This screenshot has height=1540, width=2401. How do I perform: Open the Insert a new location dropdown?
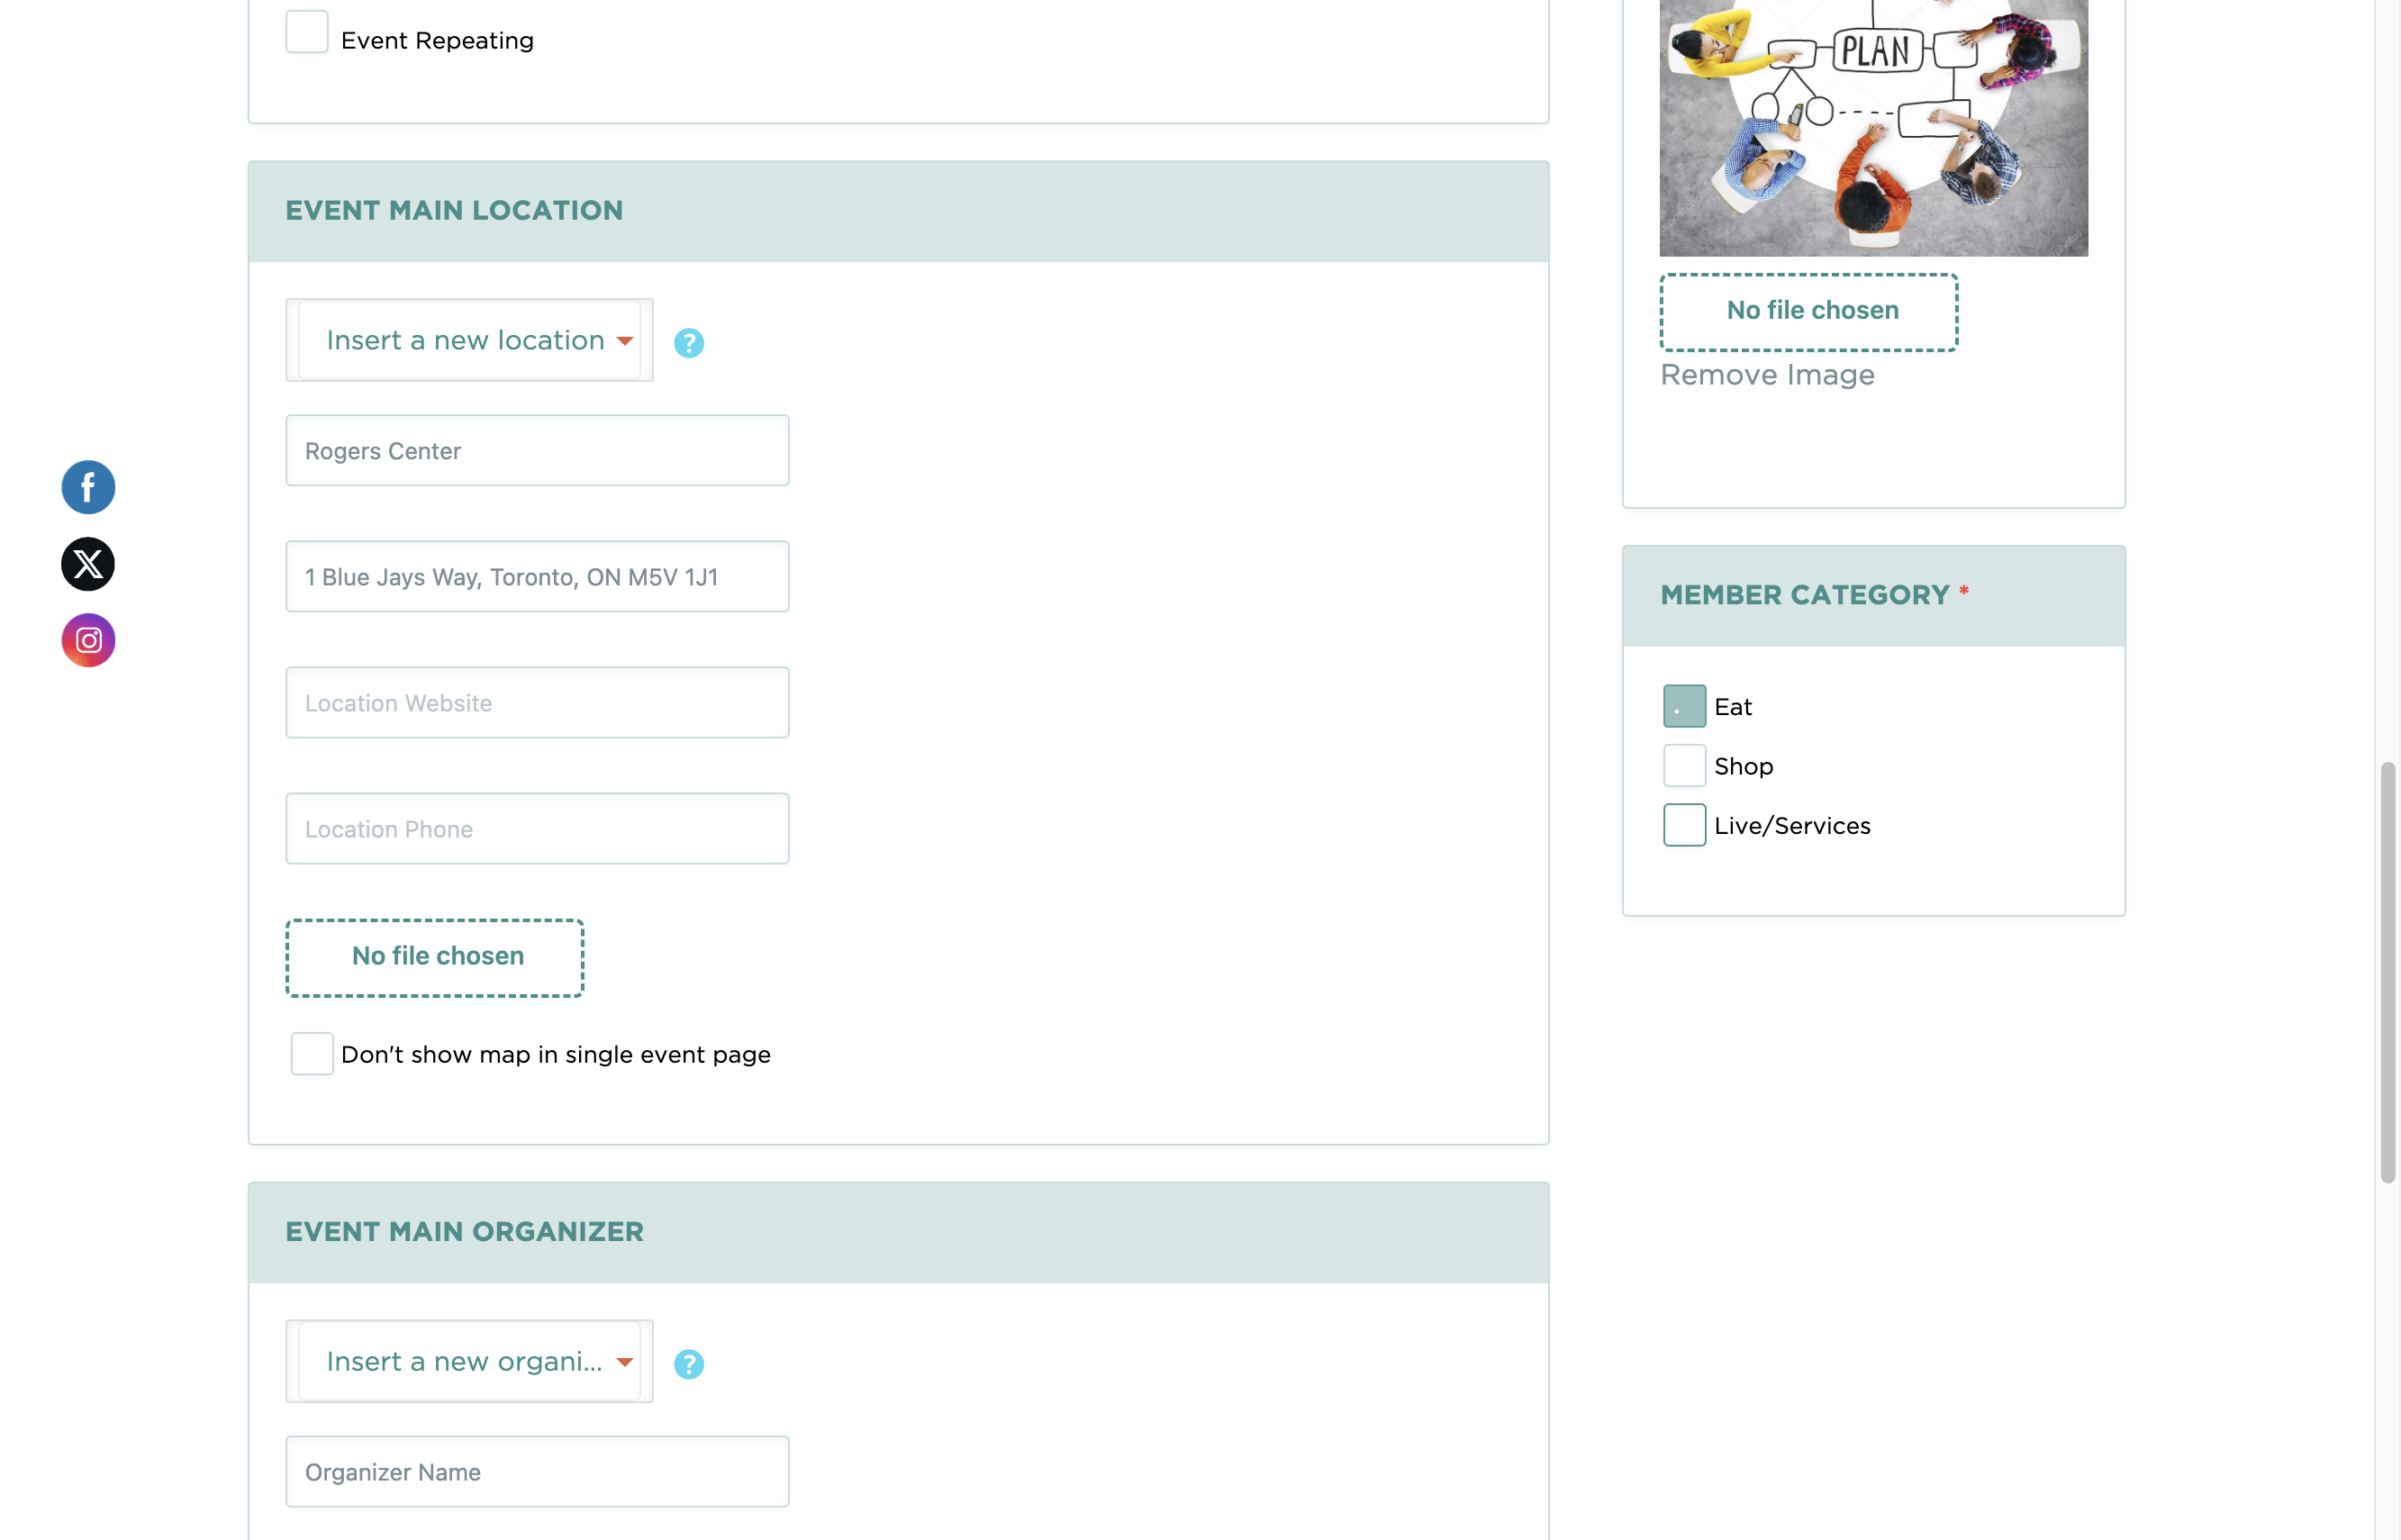470,340
